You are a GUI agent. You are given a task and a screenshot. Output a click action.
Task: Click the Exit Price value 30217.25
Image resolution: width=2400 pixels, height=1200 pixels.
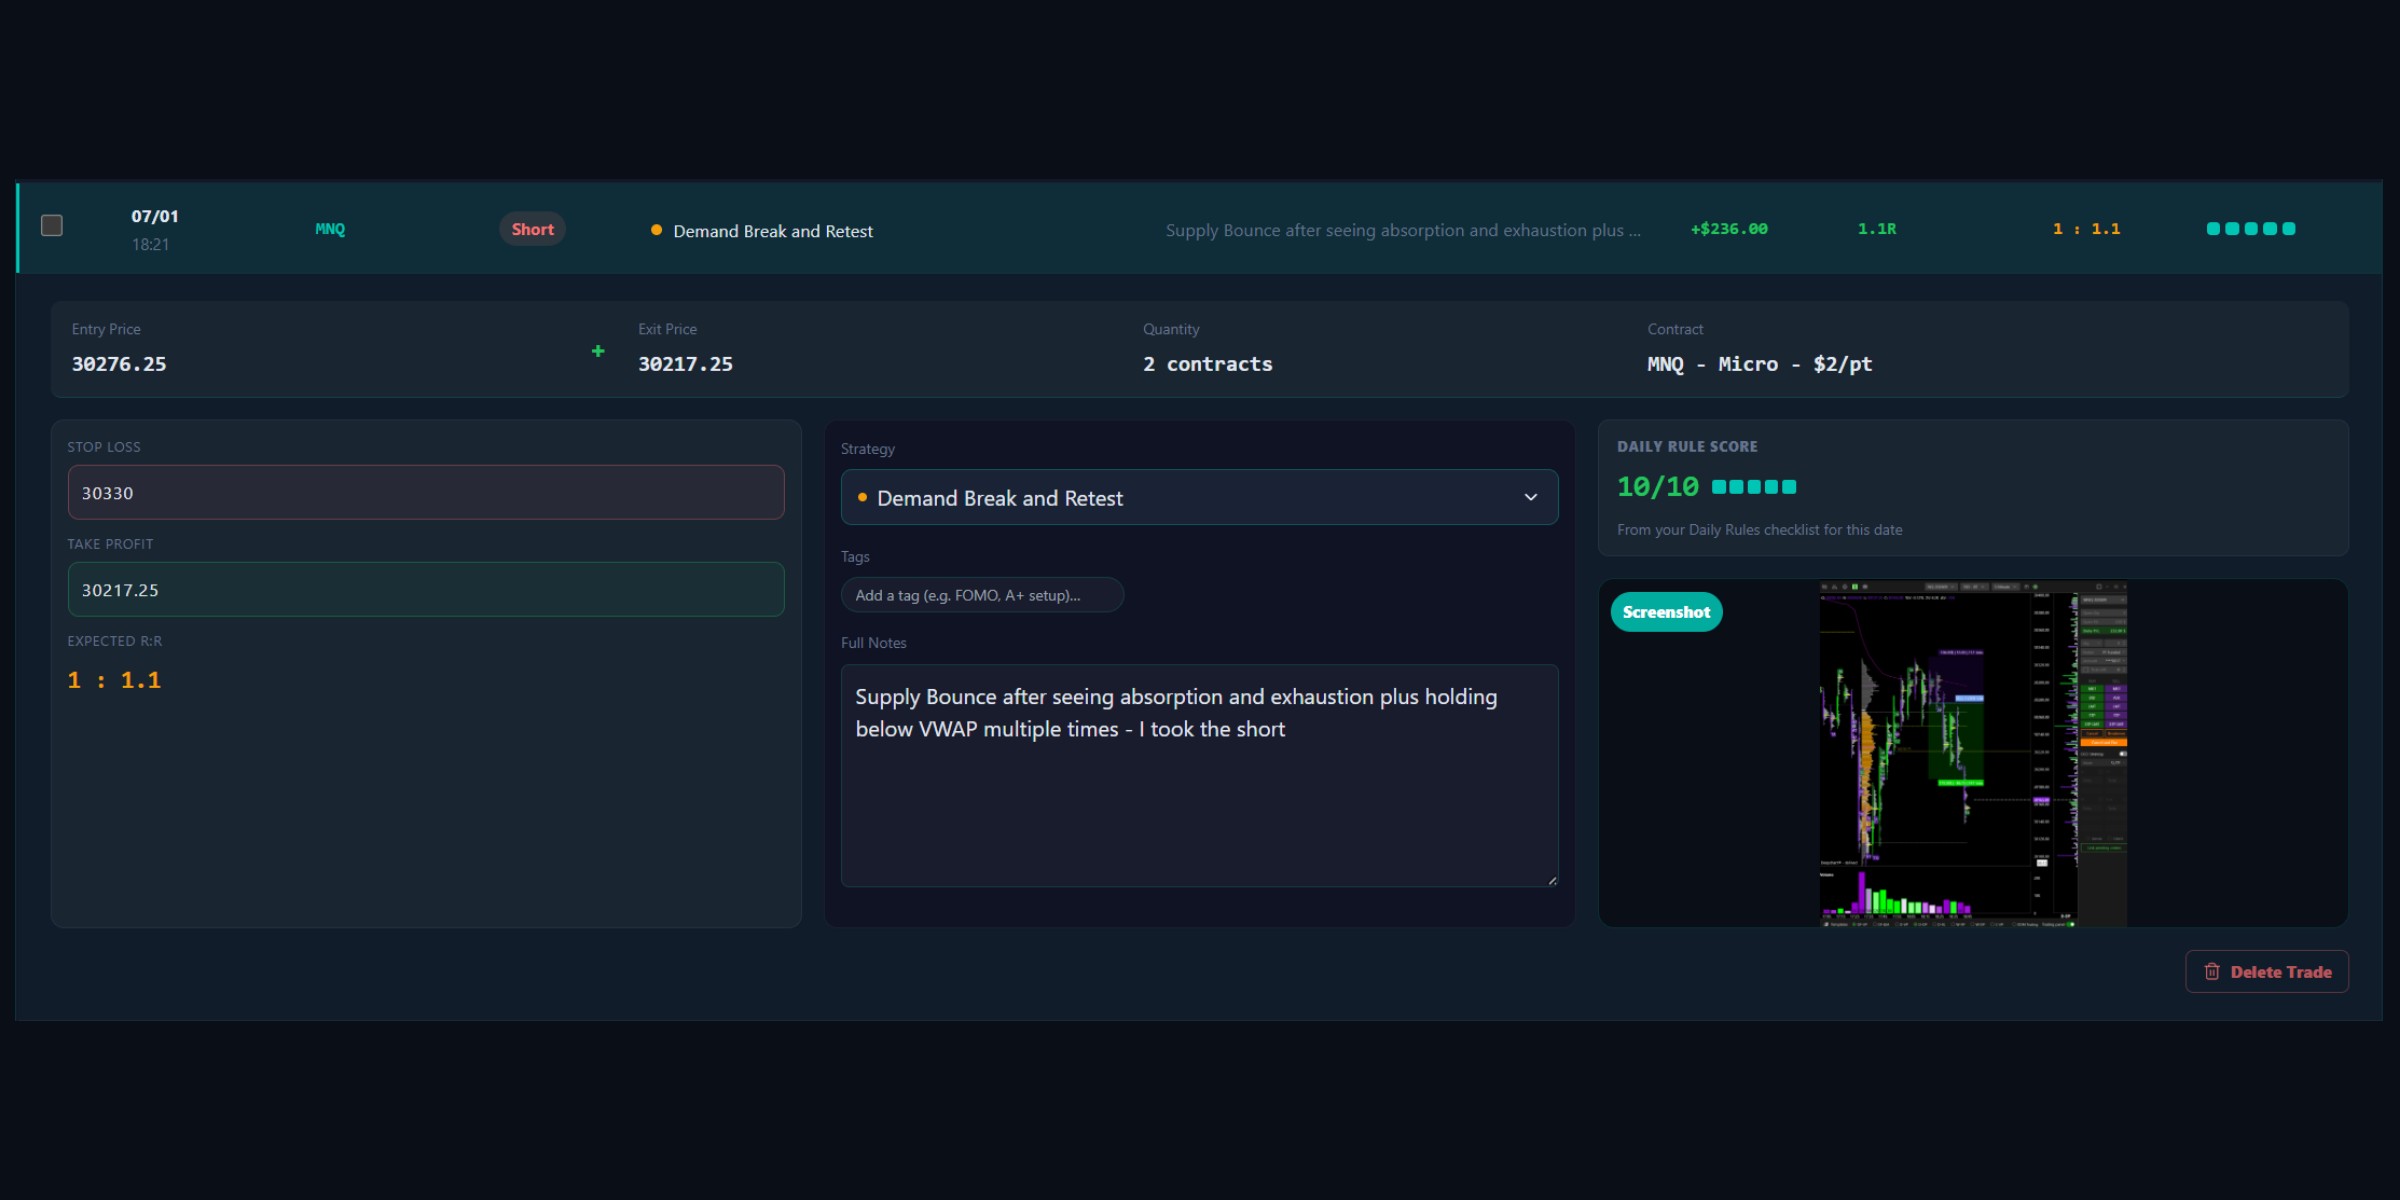(x=685, y=364)
